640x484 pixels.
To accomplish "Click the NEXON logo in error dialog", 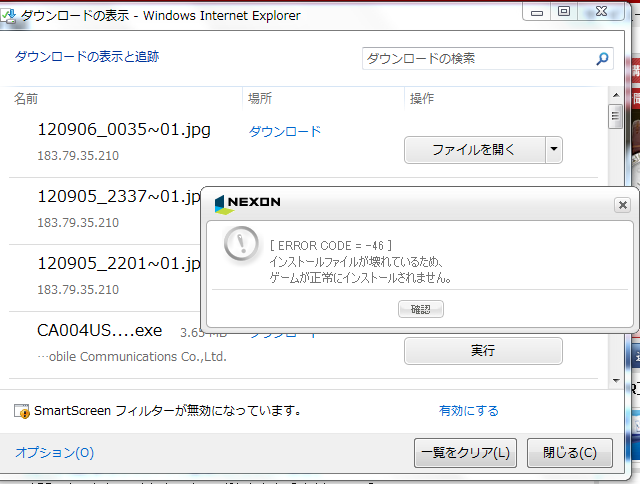I will (x=248, y=204).
